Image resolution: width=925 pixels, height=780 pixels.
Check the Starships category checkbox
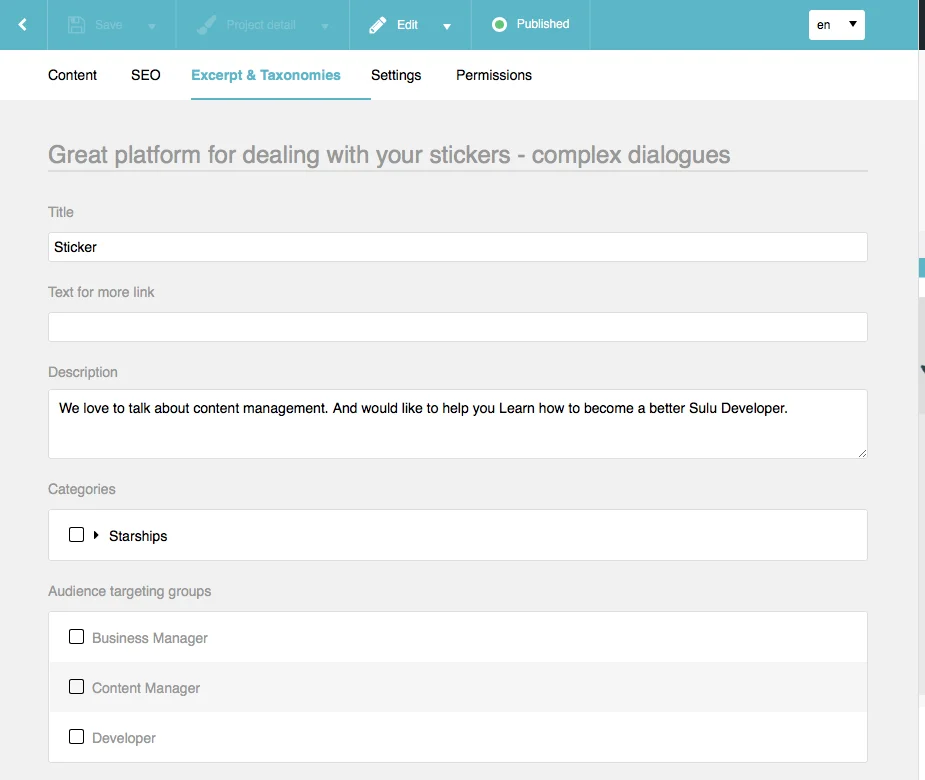point(76,534)
